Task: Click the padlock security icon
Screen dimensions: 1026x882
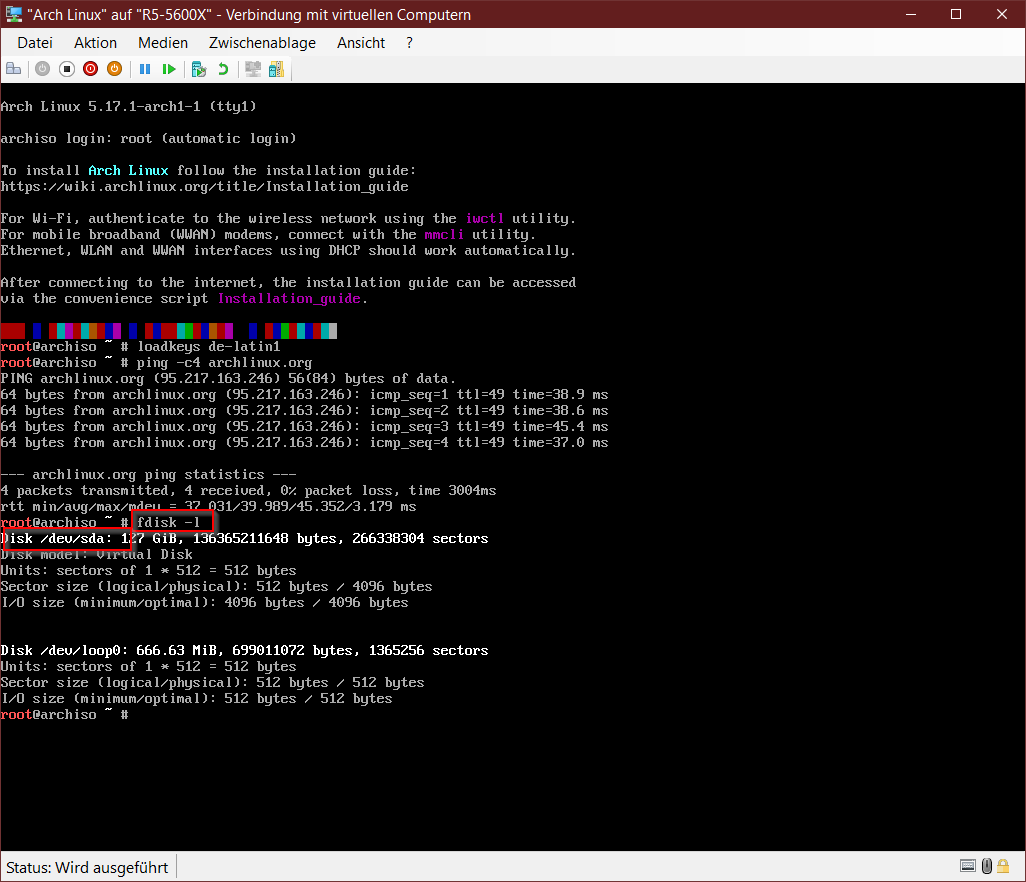Action: tap(1002, 866)
